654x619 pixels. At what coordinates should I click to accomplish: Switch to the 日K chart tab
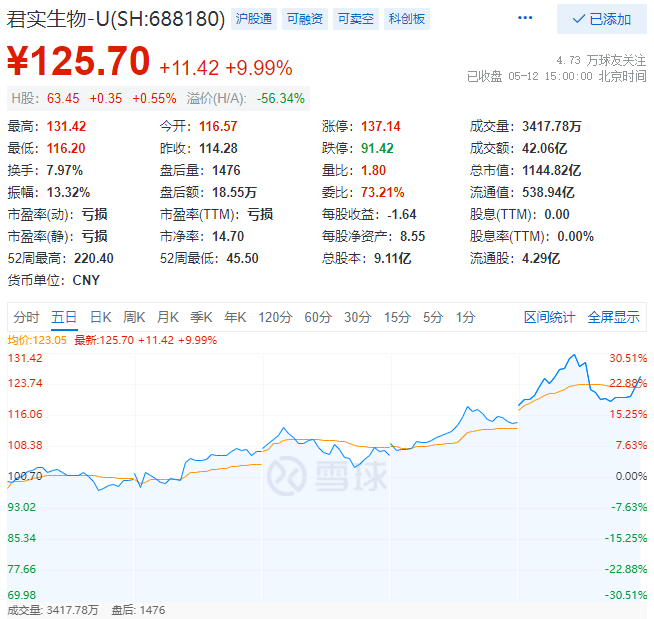pyautogui.click(x=101, y=317)
